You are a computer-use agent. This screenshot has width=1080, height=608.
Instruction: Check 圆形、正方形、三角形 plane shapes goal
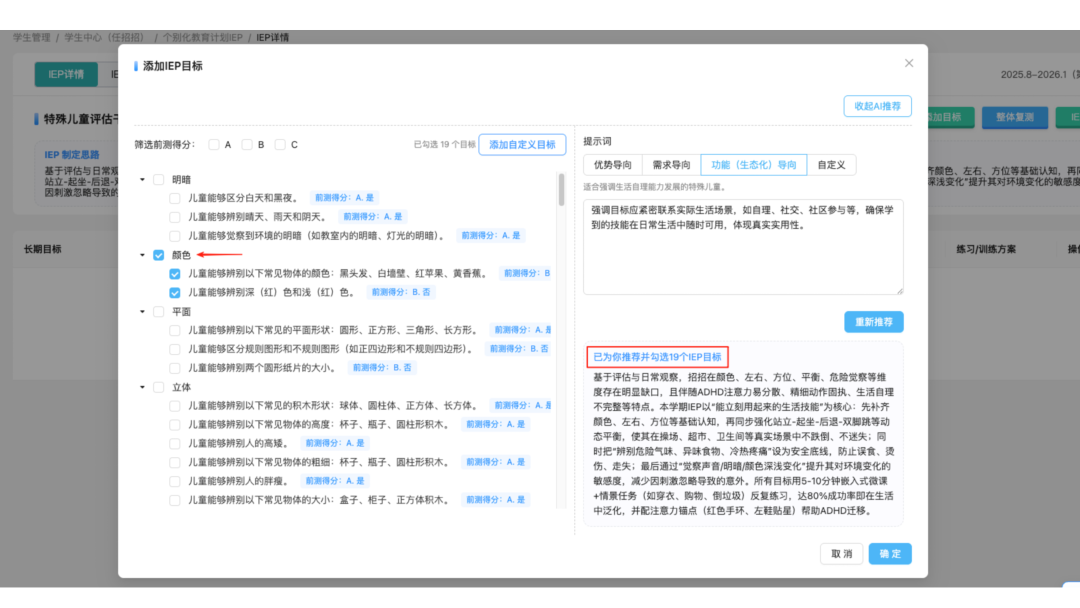click(x=175, y=331)
